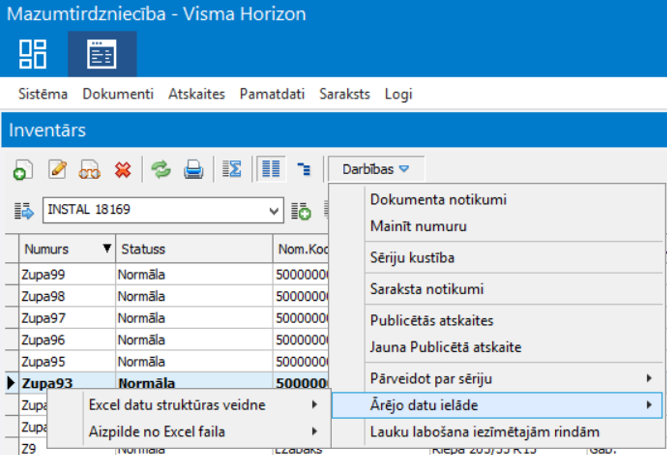Expand Excel datu struktūras veidne submenu arrow
670x455 pixels.
pyautogui.click(x=314, y=404)
